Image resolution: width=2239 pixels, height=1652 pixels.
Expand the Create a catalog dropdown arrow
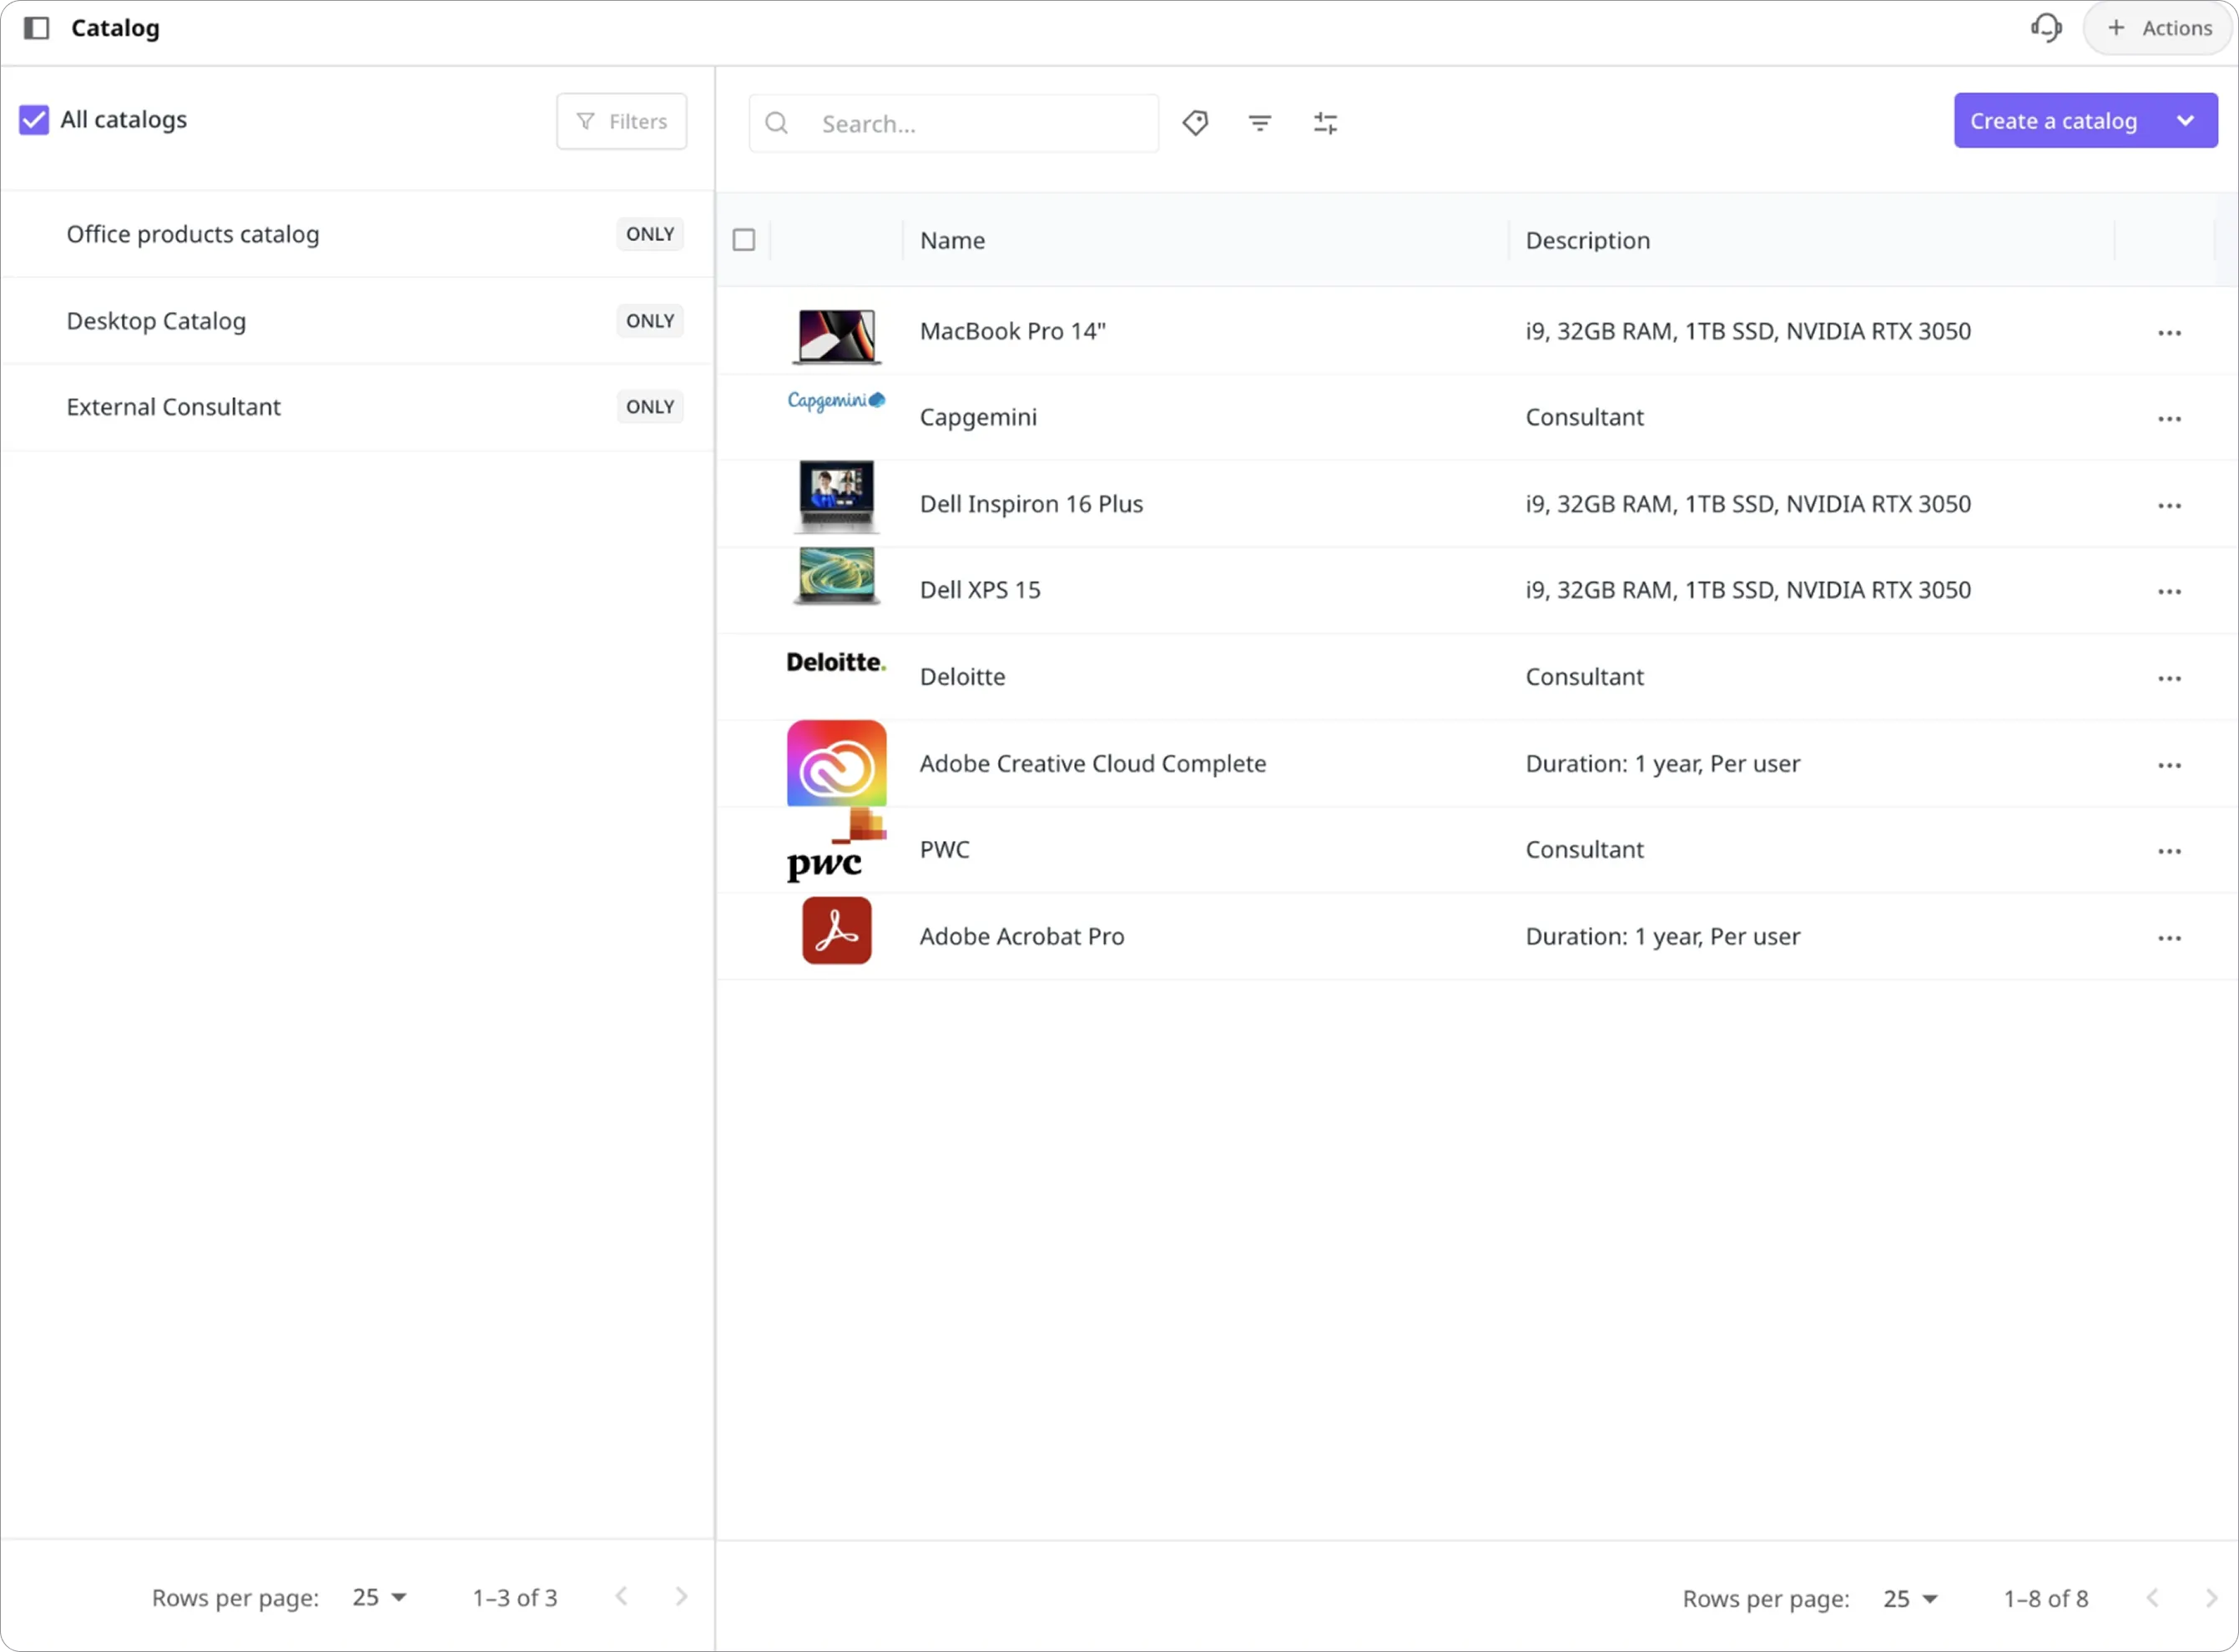click(x=2185, y=121)
